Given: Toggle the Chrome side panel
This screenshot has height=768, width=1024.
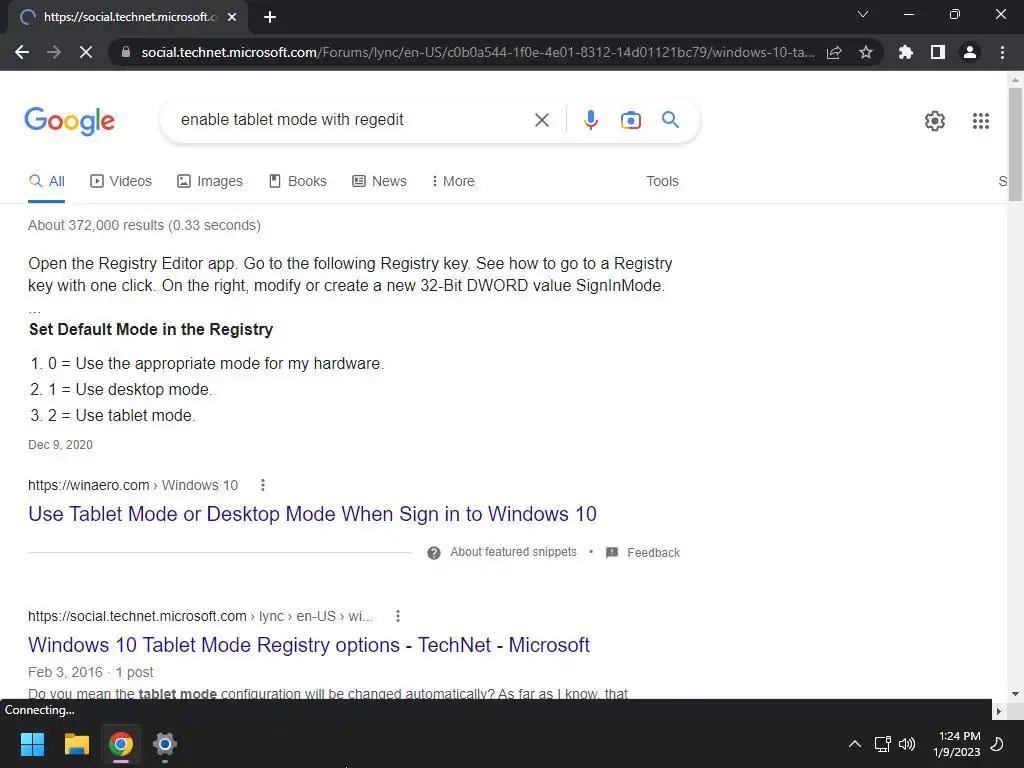Looking at the screenshot, I should click(x=938, y=52).
